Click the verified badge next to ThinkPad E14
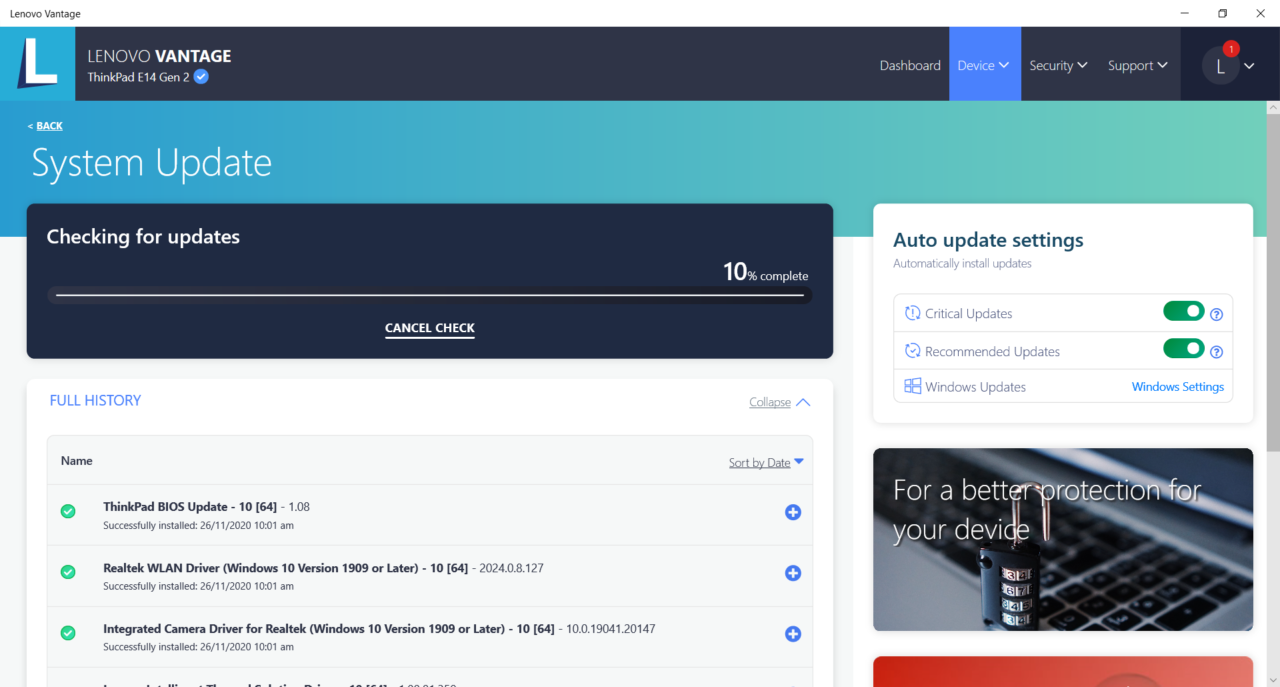 [201, 77]
